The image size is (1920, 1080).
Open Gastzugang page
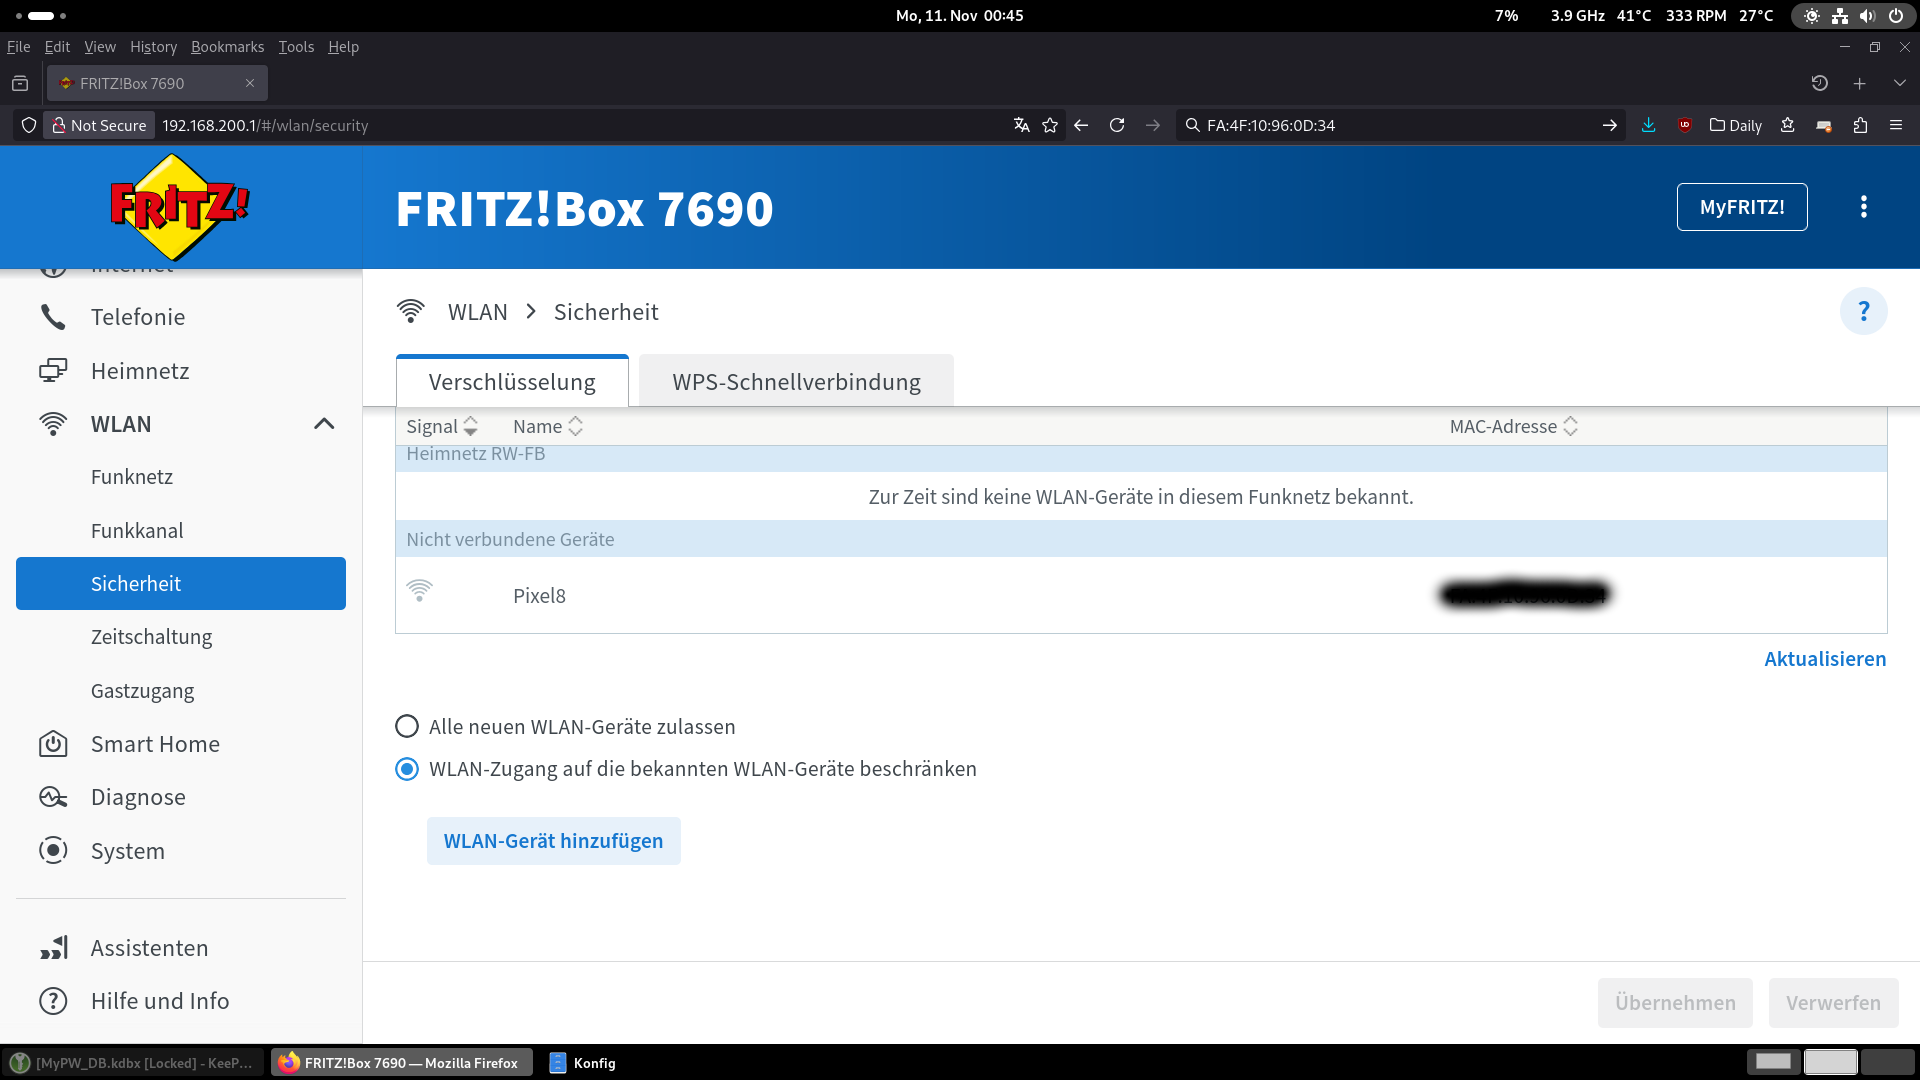point(142,691)
